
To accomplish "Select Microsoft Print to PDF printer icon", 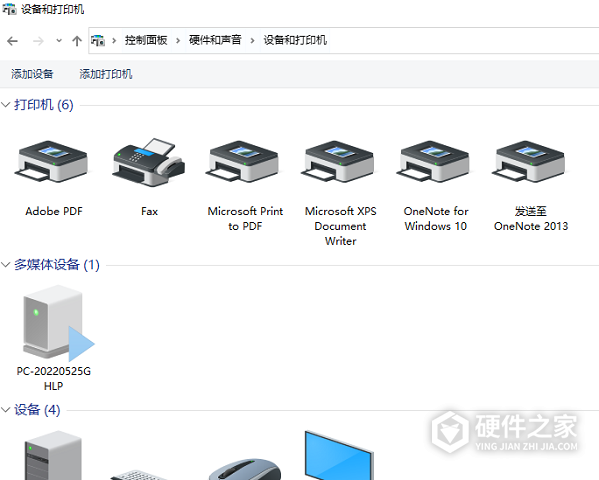I will 243,162.
